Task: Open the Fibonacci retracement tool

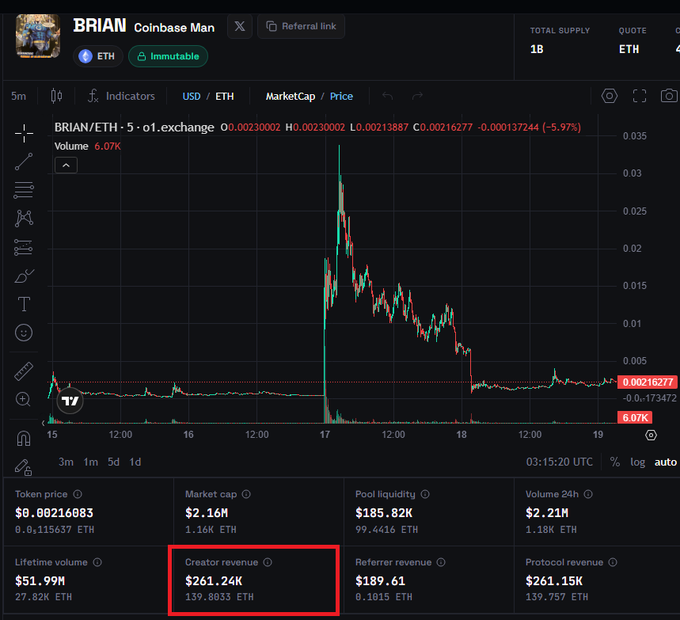Action: pyautogui.click(x=24, y=190)
